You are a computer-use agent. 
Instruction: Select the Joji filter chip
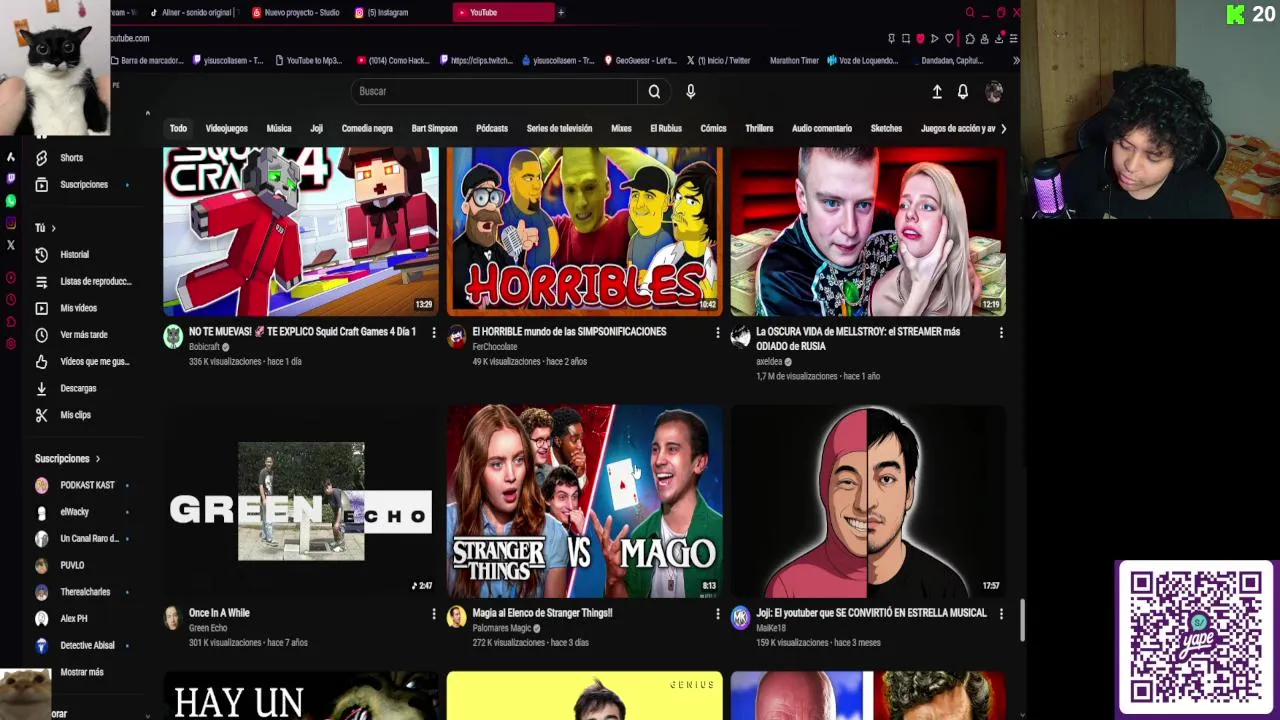point(316,129)
